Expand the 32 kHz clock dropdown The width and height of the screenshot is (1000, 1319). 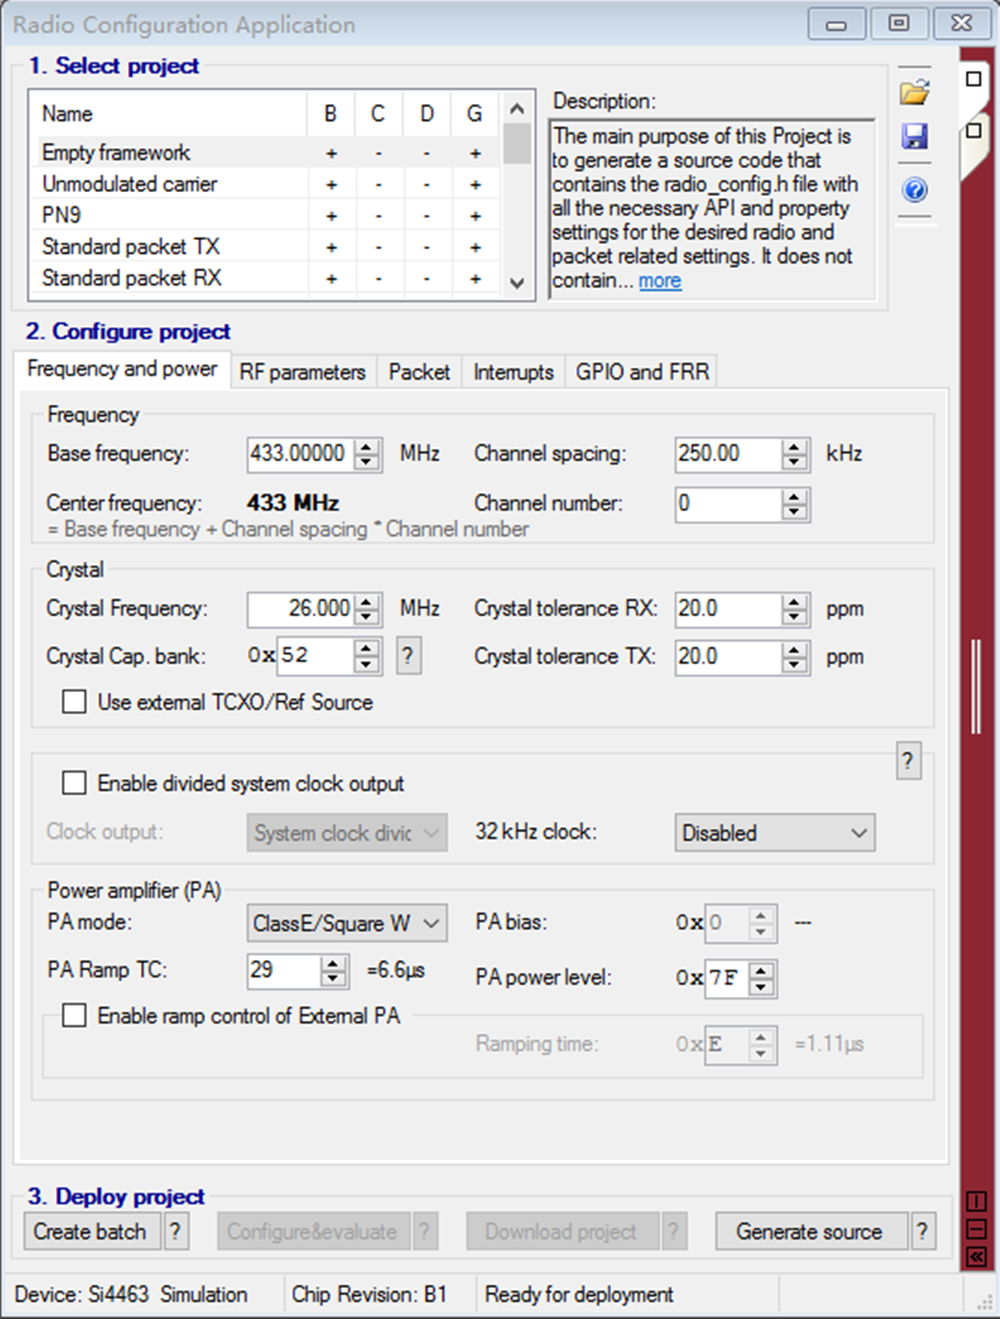click(774, 833)
